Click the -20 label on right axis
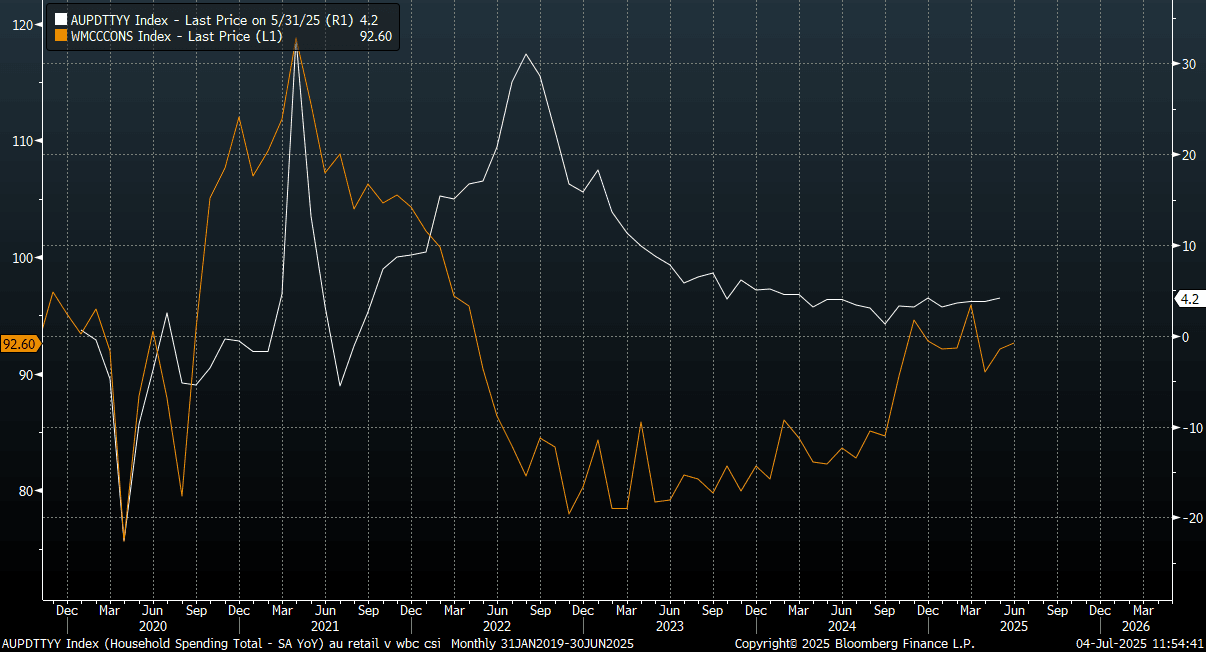Image resolution: width=1206 pixels, height=652 pixels. pyautogui.click(x=1191, y=518)
